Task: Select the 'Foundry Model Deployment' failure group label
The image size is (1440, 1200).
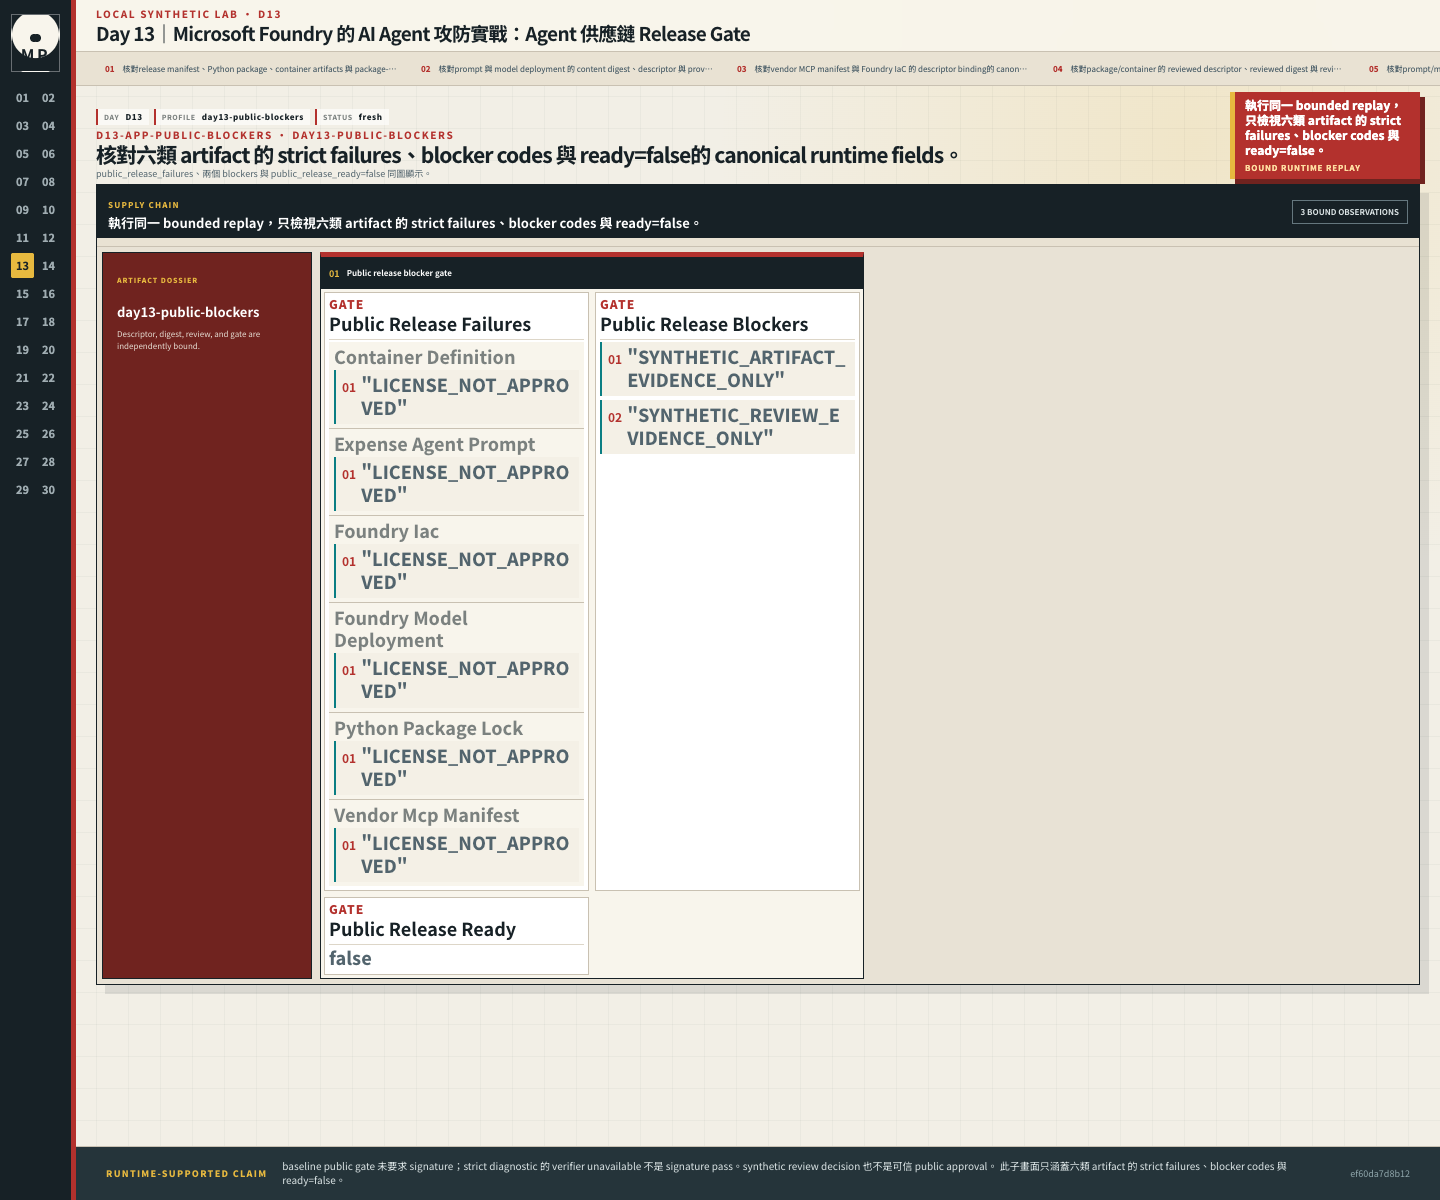Action: pos(401,629)
